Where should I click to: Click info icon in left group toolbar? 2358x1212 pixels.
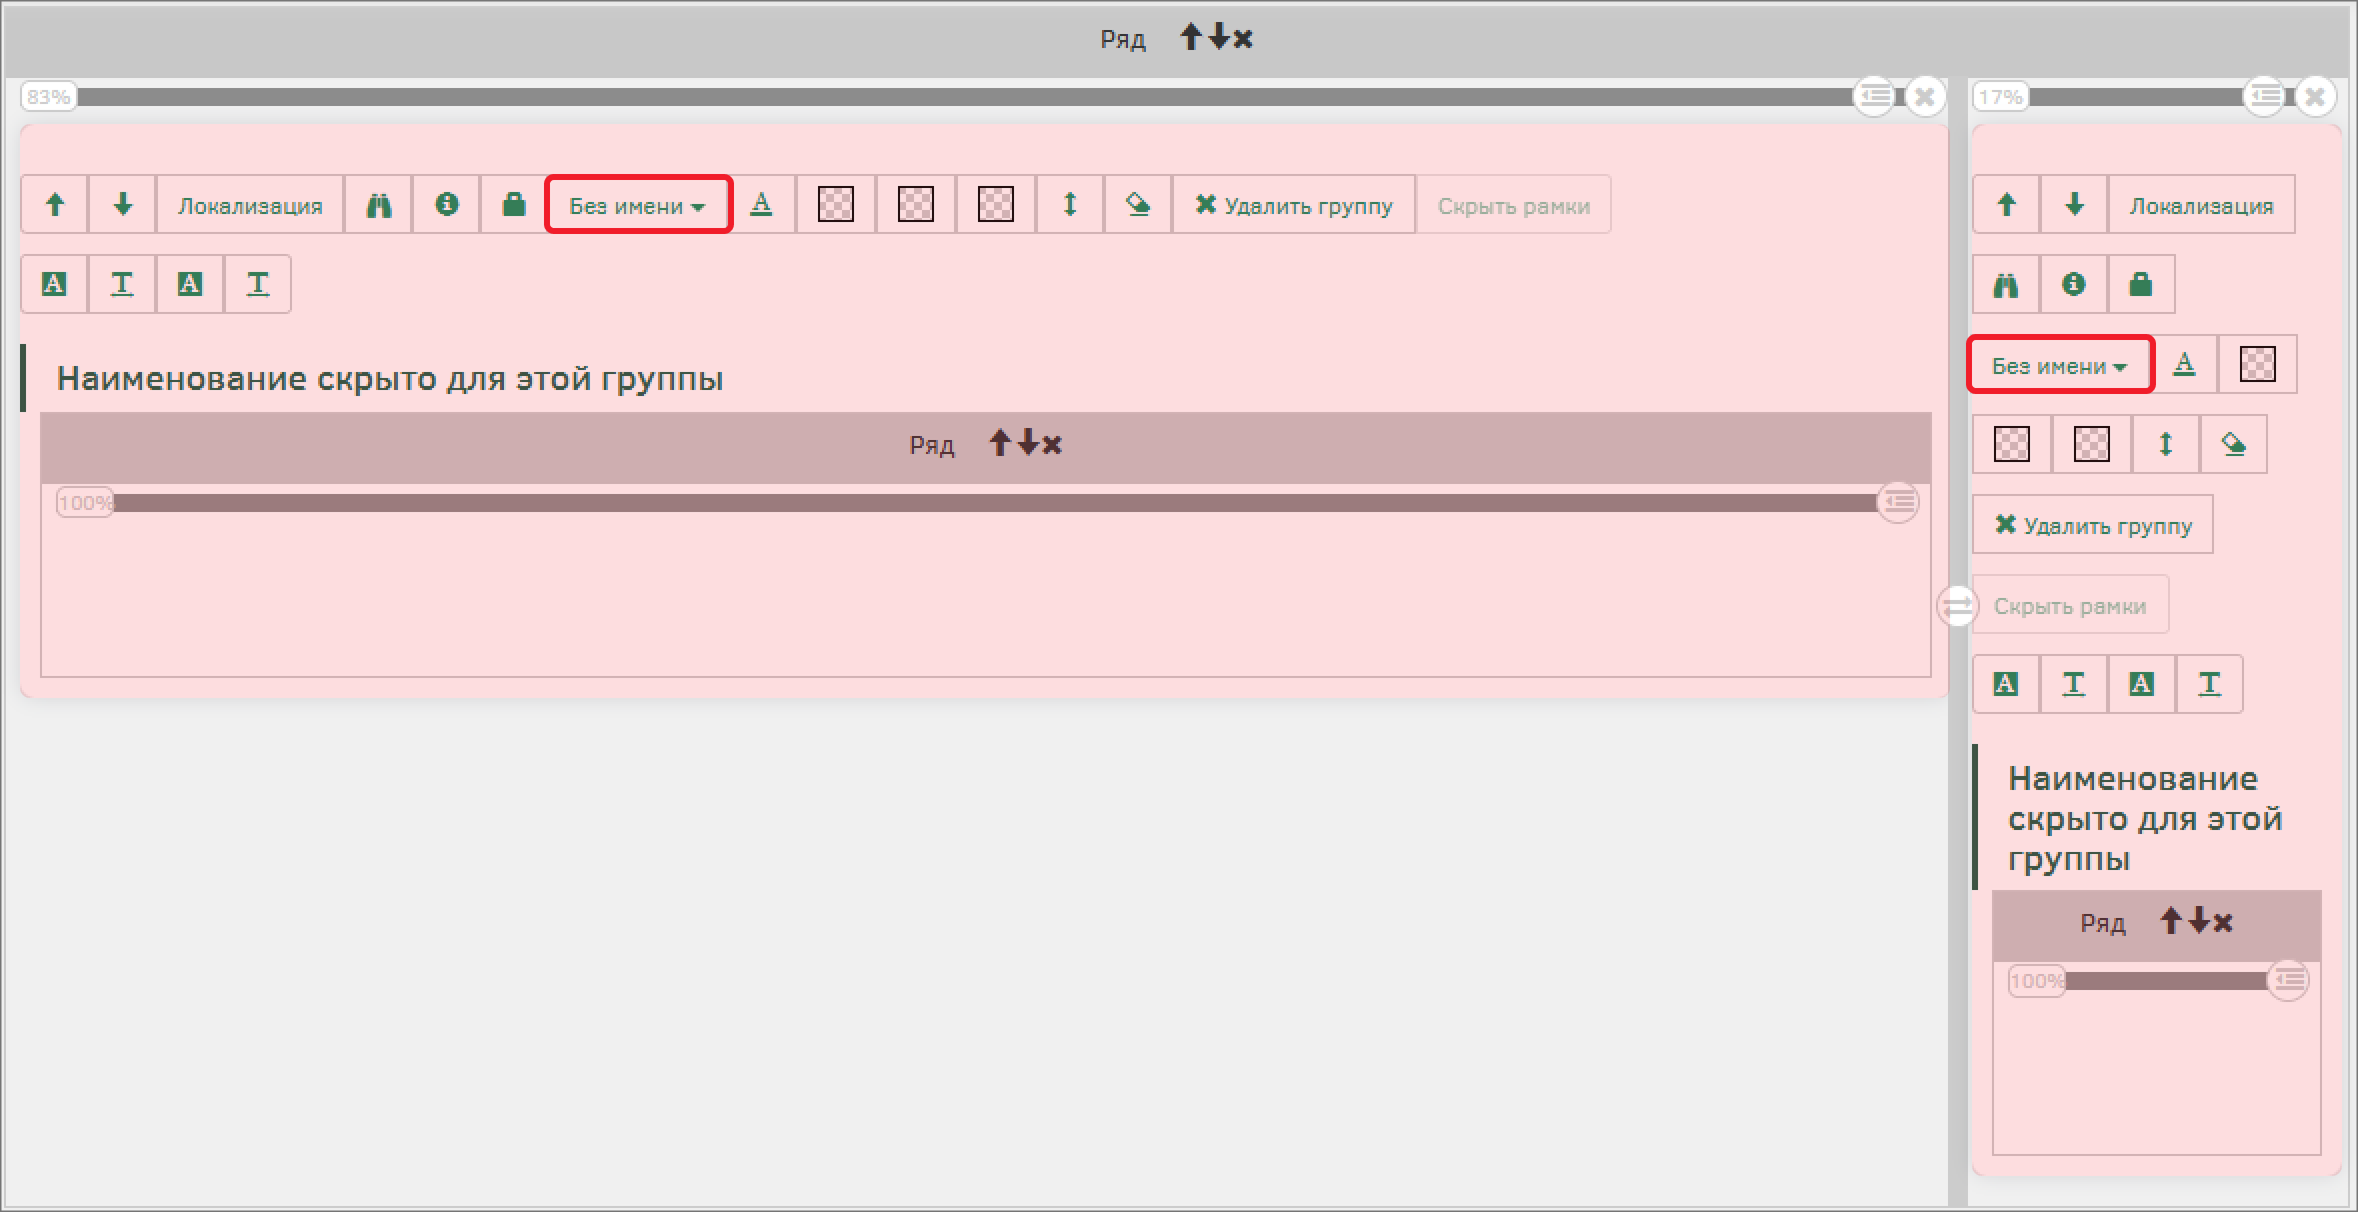click(447, 205)
